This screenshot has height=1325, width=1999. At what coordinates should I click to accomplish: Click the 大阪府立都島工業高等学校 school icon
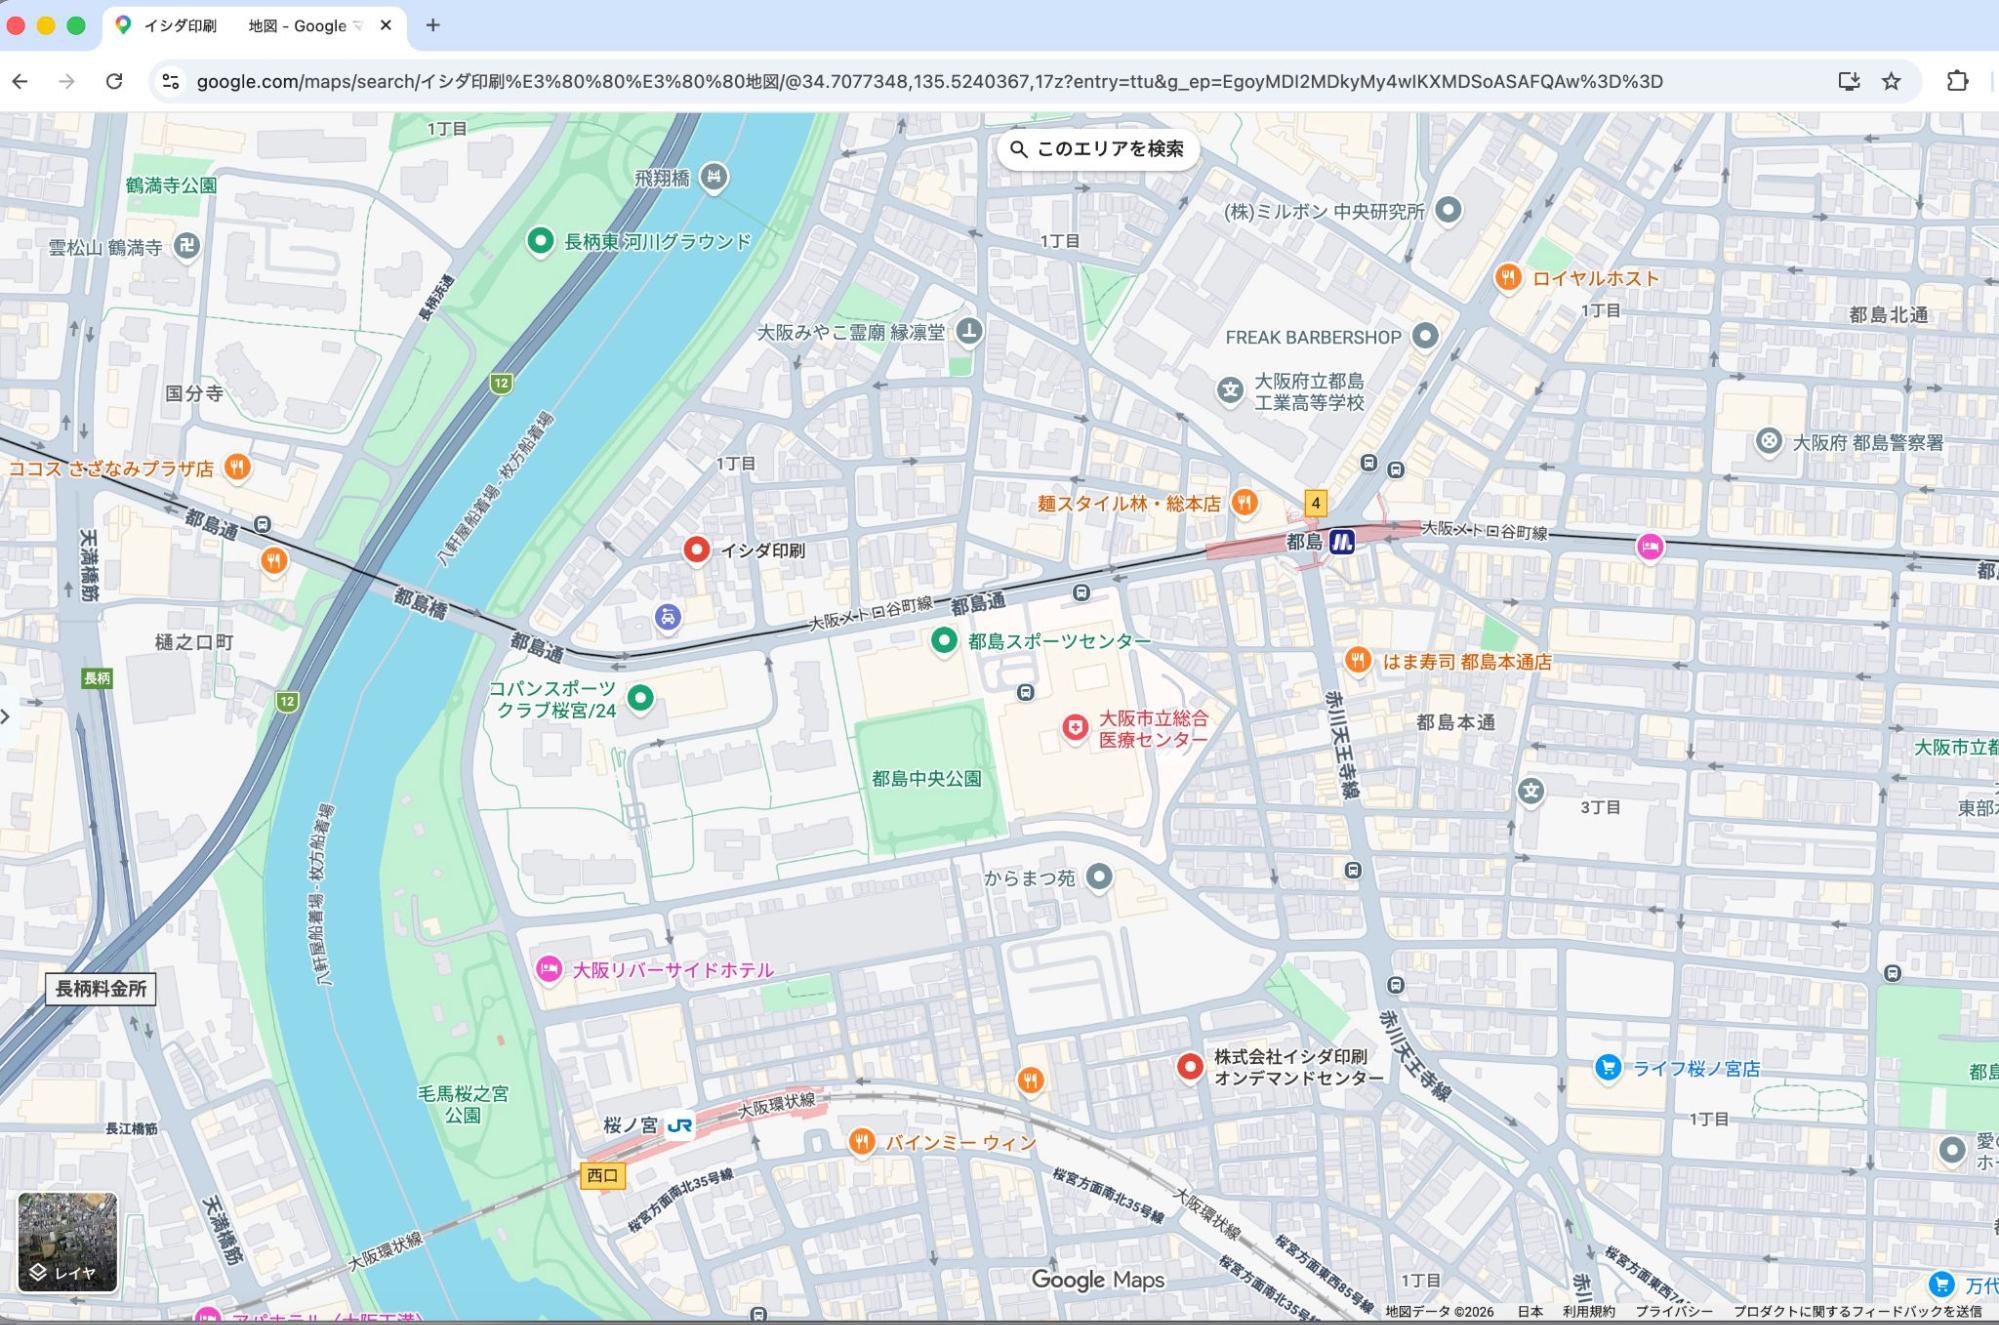click(1229, 390)
